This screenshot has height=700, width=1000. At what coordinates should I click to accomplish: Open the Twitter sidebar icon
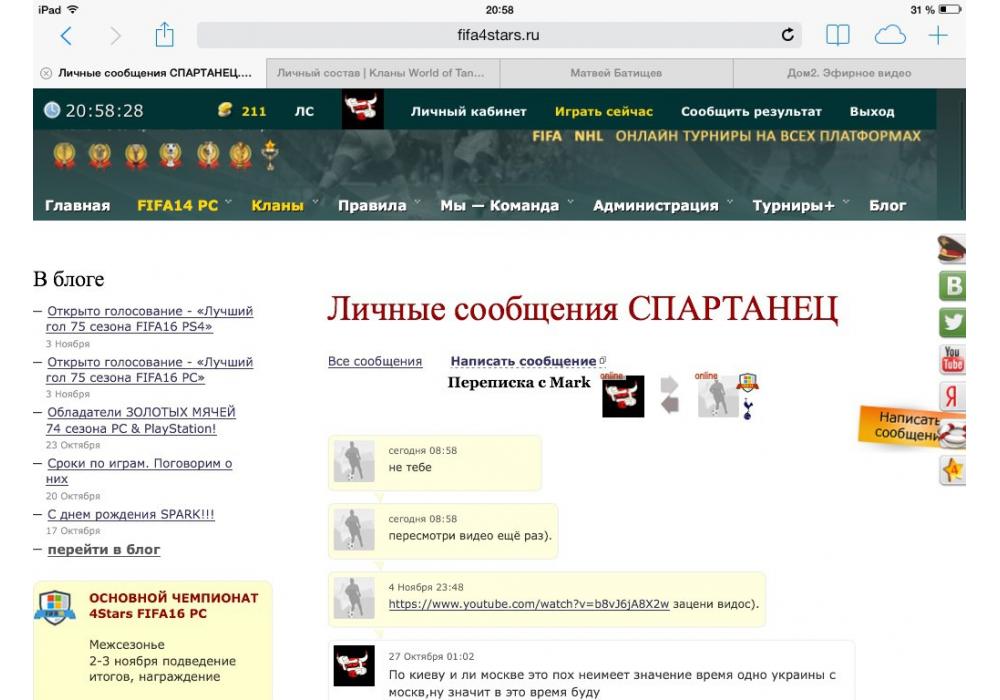point(953,323)
